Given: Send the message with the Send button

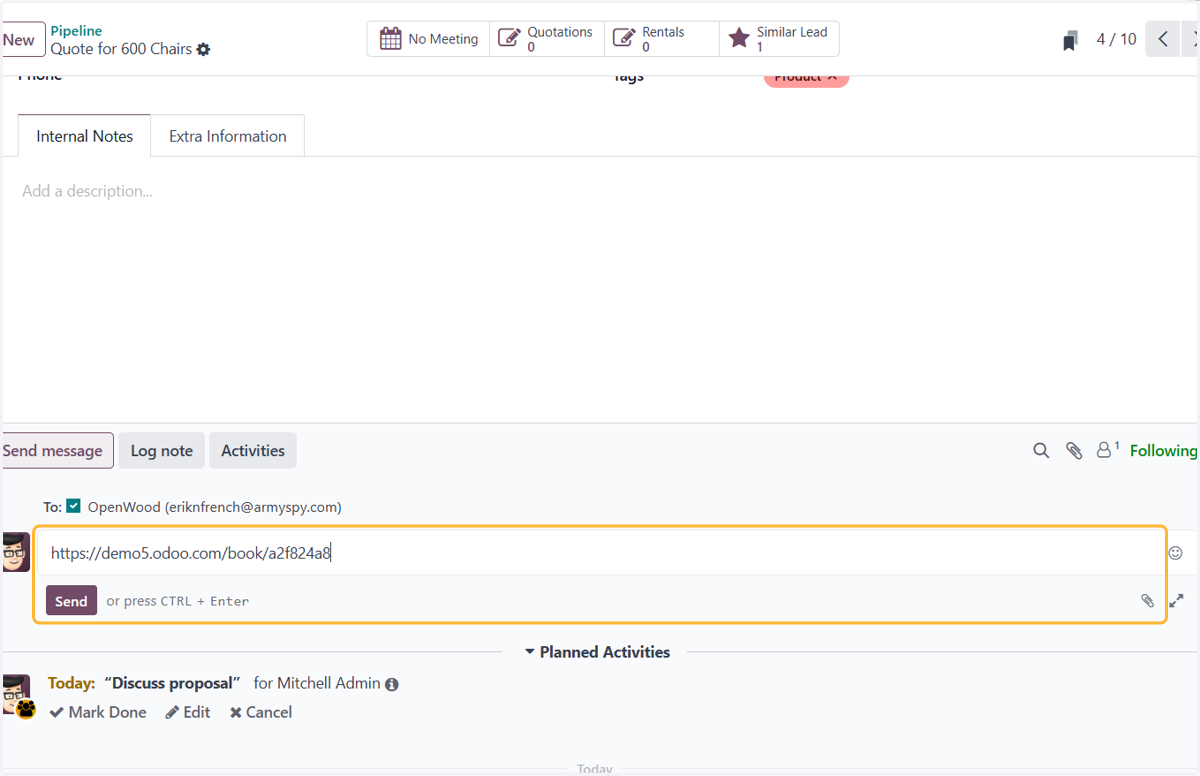Looking at the screenshot, I should click(x=71, y=601).
